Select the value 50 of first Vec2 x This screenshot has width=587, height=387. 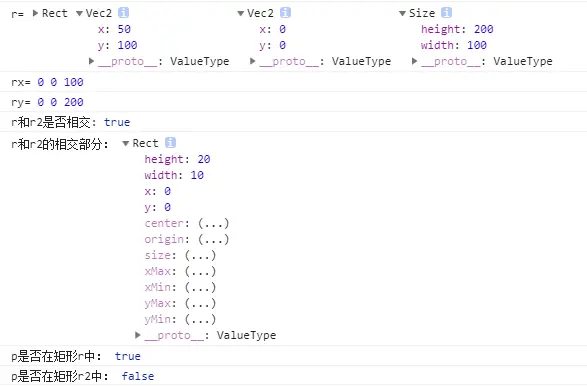124,29
